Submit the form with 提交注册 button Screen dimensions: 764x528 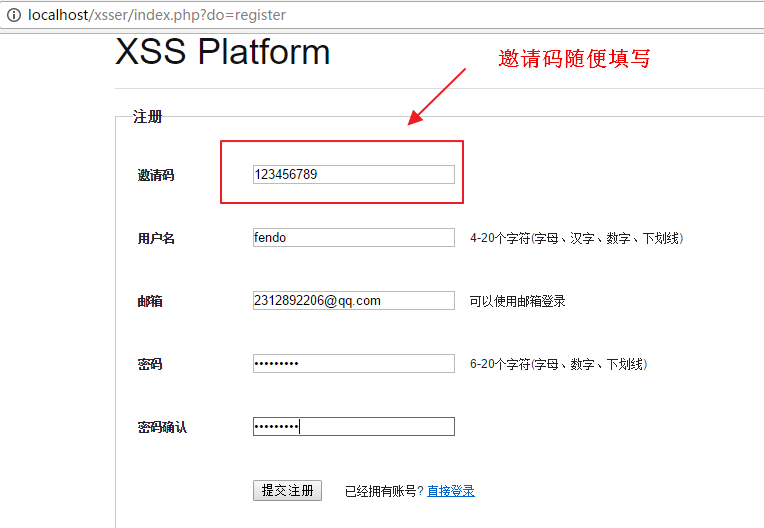pos(287,490)
